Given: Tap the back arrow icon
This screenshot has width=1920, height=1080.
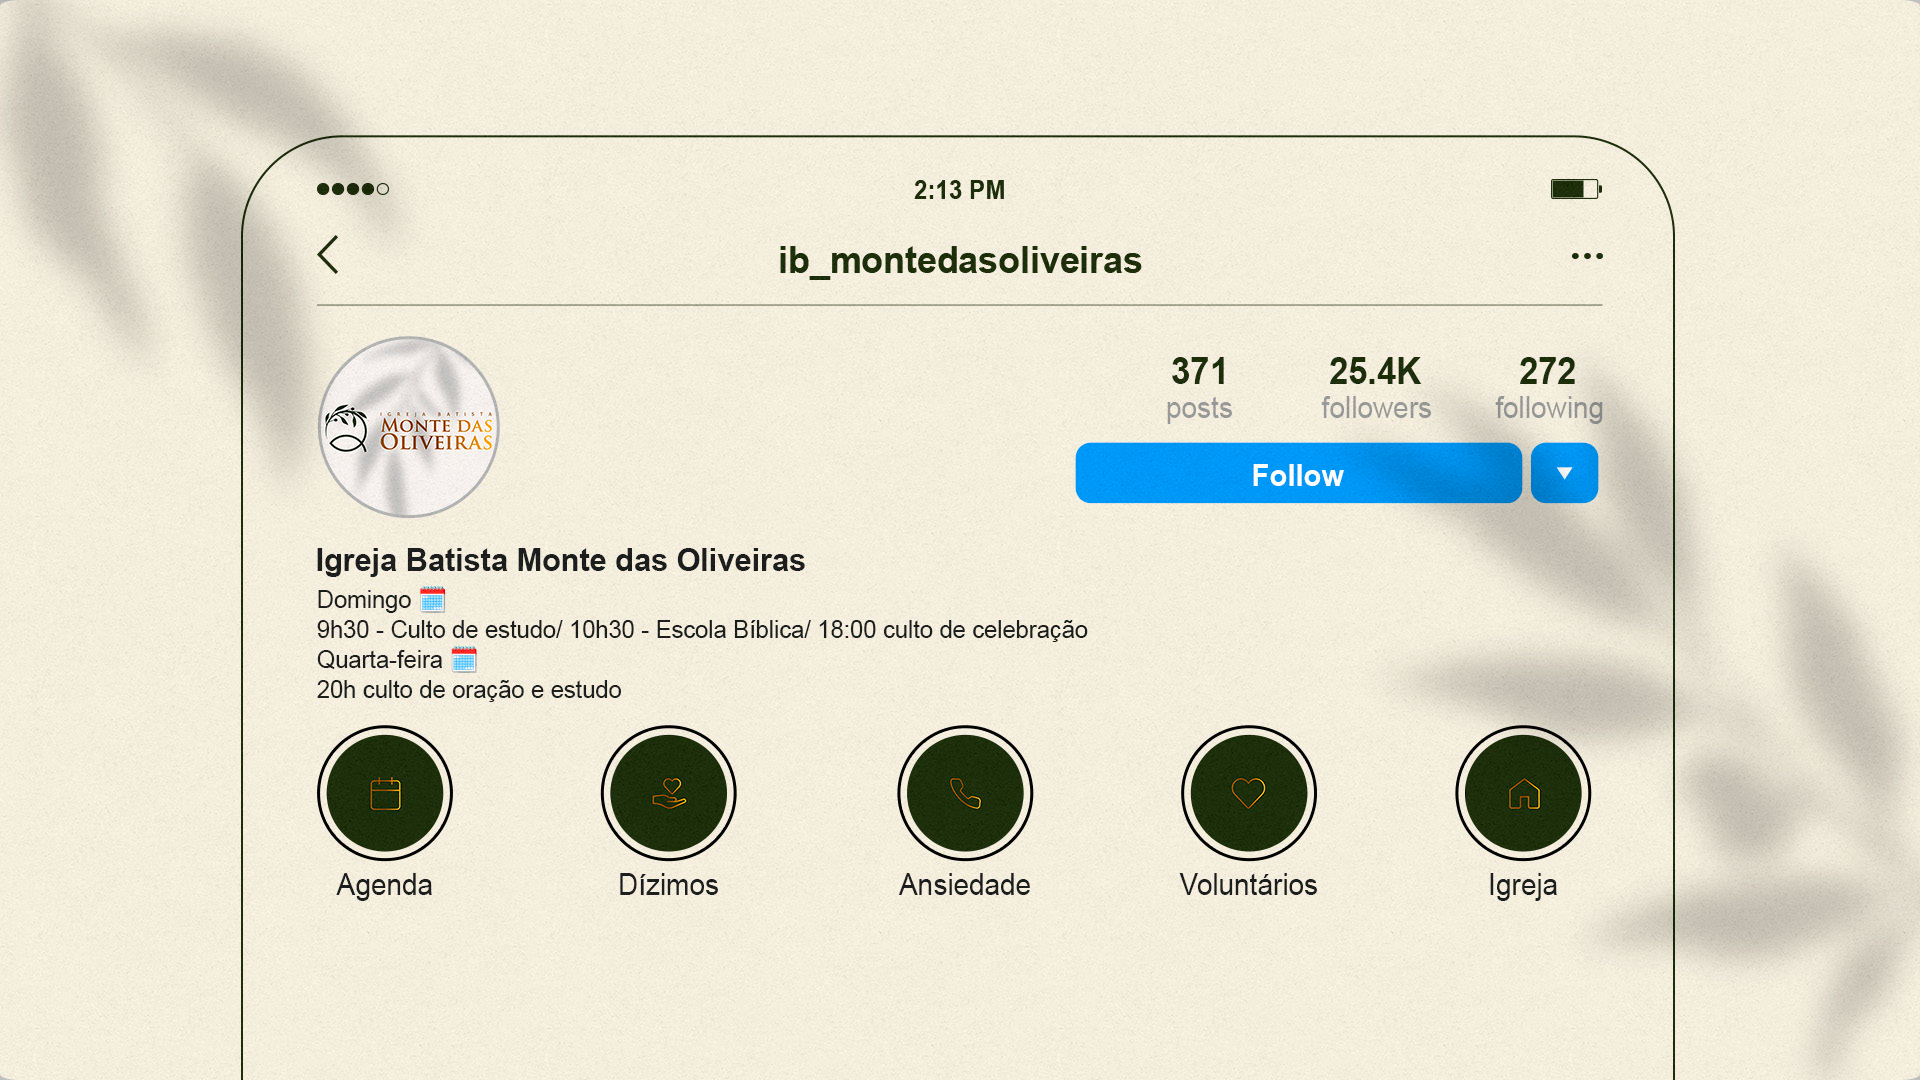Looking at the screenshot, I should pos(328,255).
